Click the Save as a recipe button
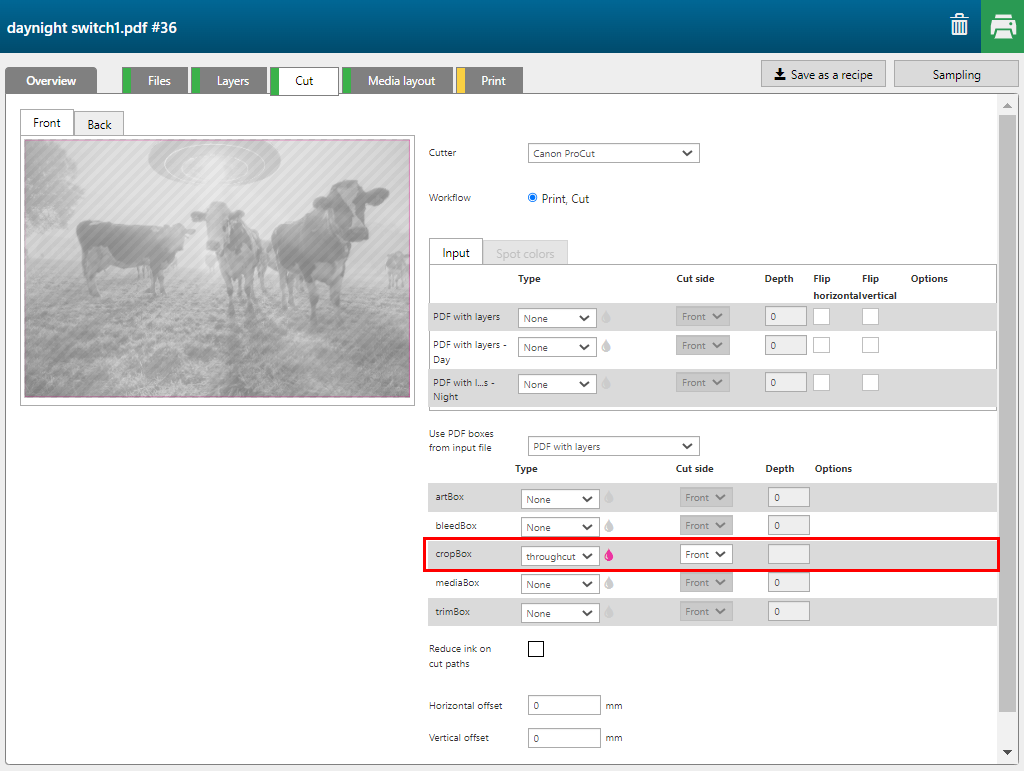Viewport: 1024px width, 771px height. [823, 74]
